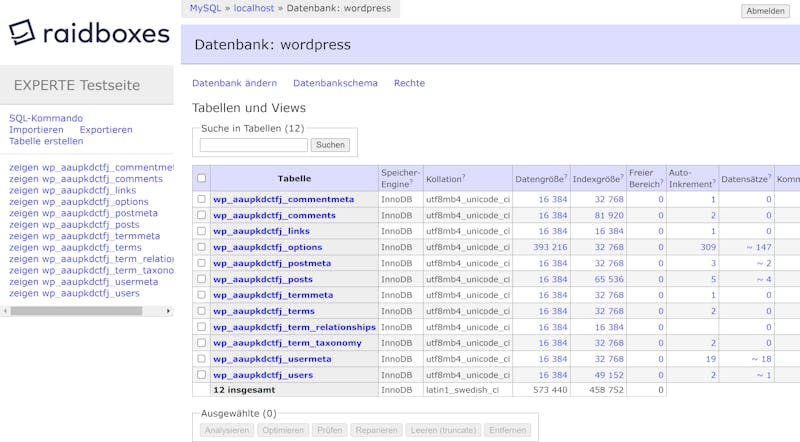The height and width of the screenshot is (442, 800).
Task: Click sidebar link zeigen wp_aaupkdctfj_links
Action: click(72, 190)
